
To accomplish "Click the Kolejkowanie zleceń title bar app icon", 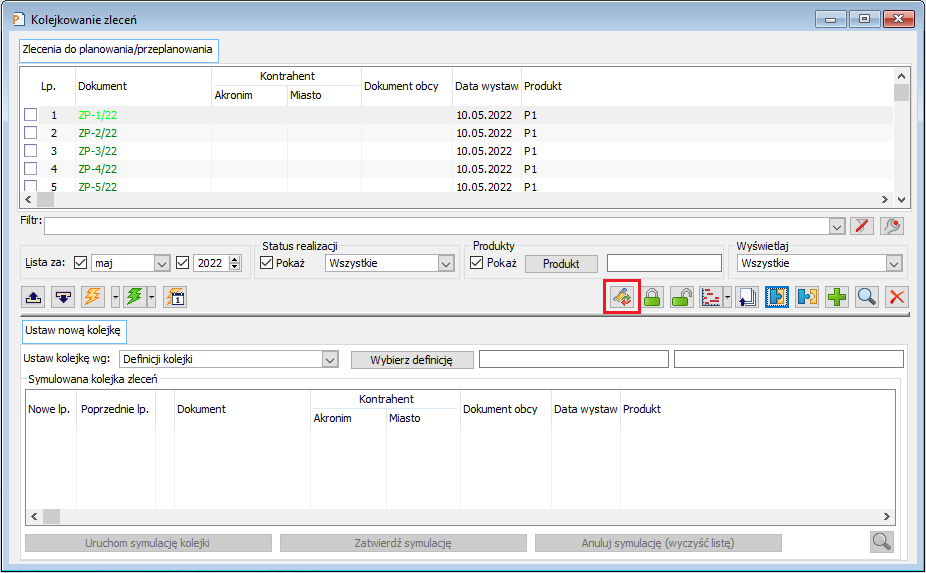I will (19, 19).
